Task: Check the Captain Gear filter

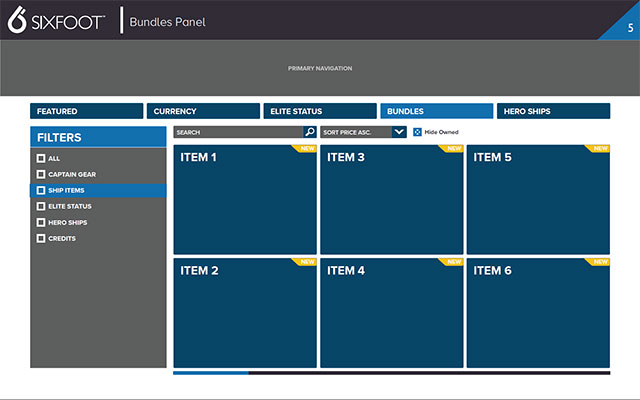Action: pyautogui.click(x=40, y=174)
